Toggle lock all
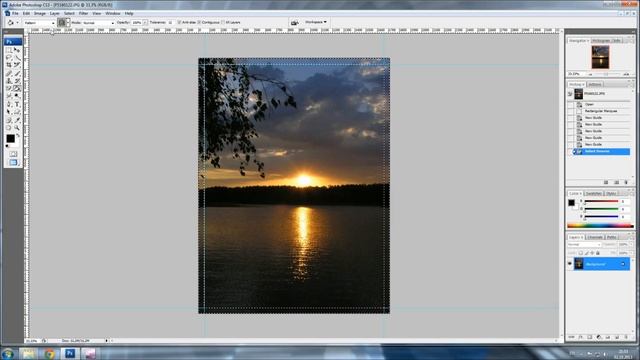The image size is (640, 360). (x=598, y=253)
